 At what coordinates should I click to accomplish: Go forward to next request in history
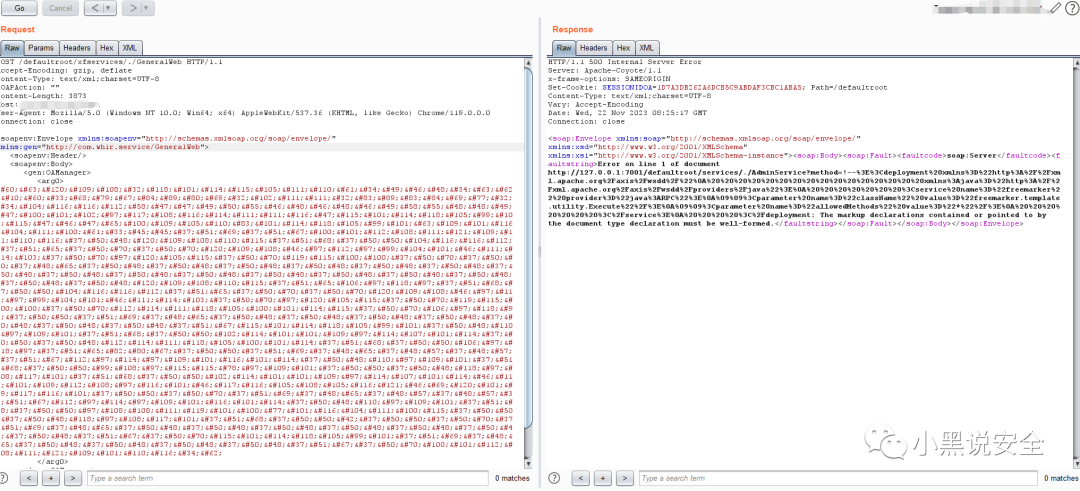[x=134, y=8]
